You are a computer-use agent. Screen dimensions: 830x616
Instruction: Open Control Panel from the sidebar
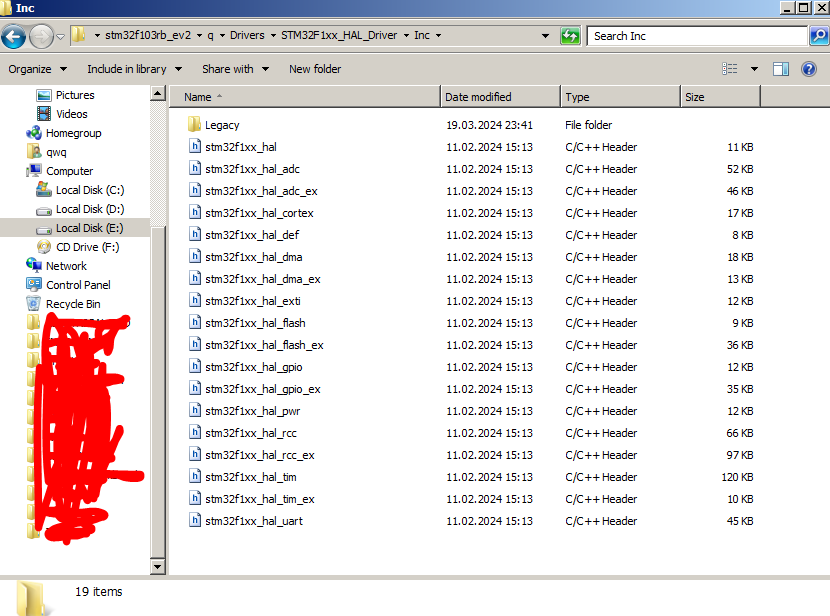pos(77,284)
